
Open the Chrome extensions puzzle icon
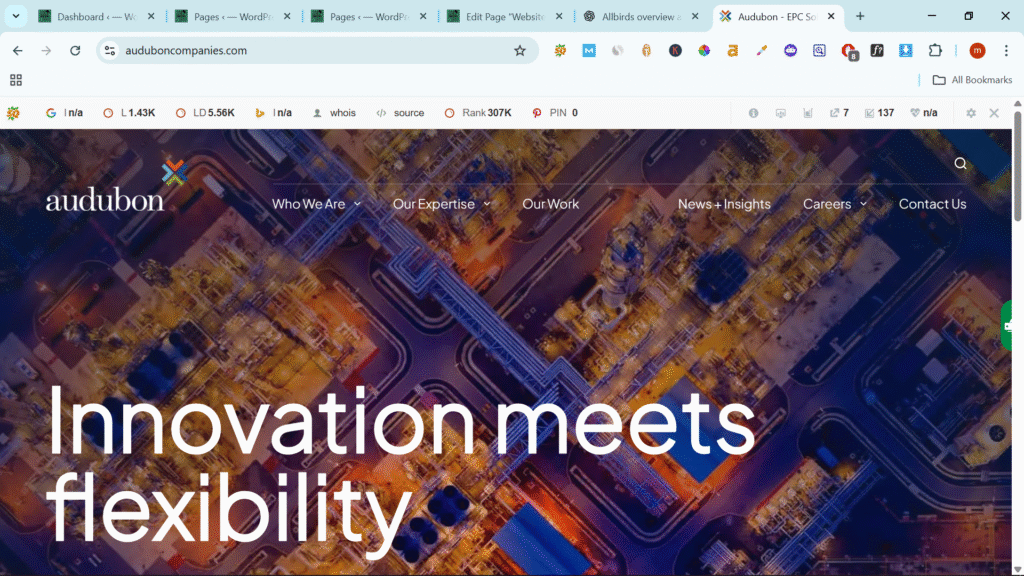tap(936, 51)
